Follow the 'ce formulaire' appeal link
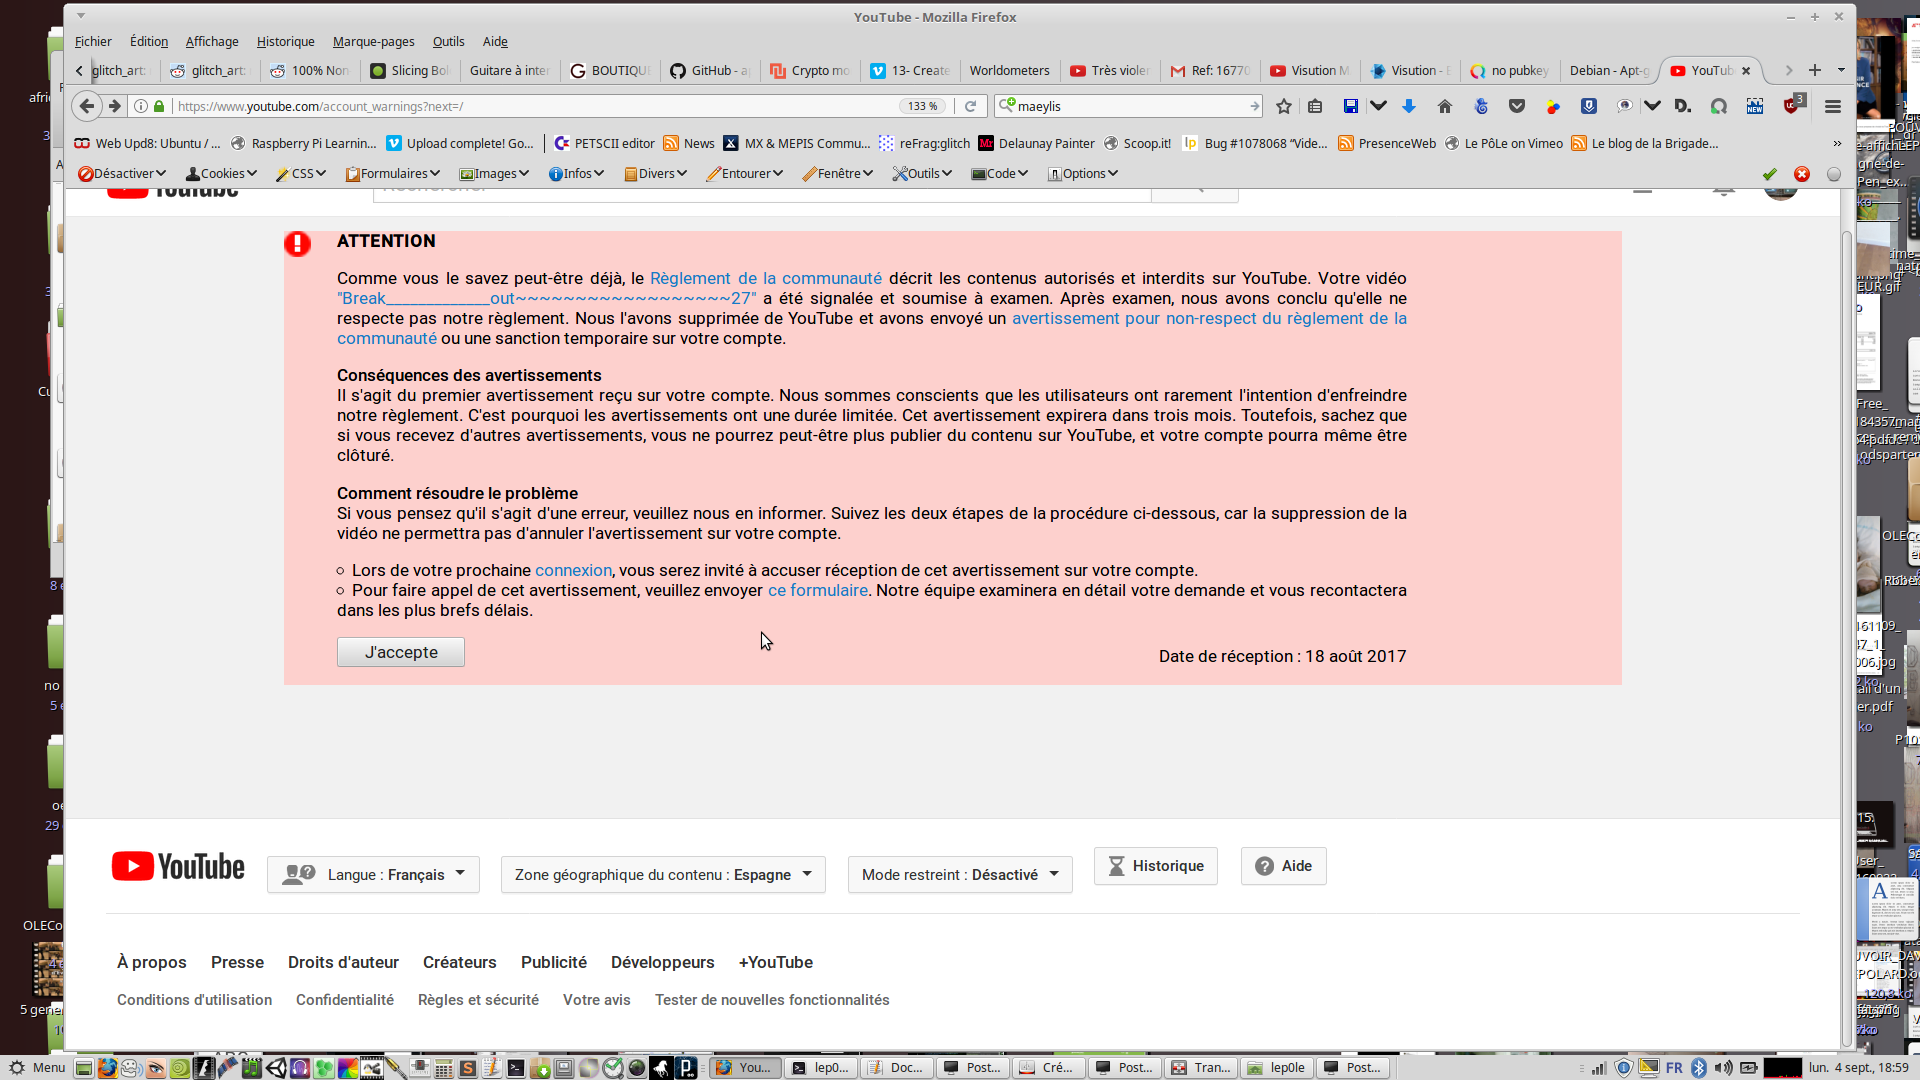The height and width of the screenshot is (1080, 1920). pyautogui.click(x=817, y=591)
